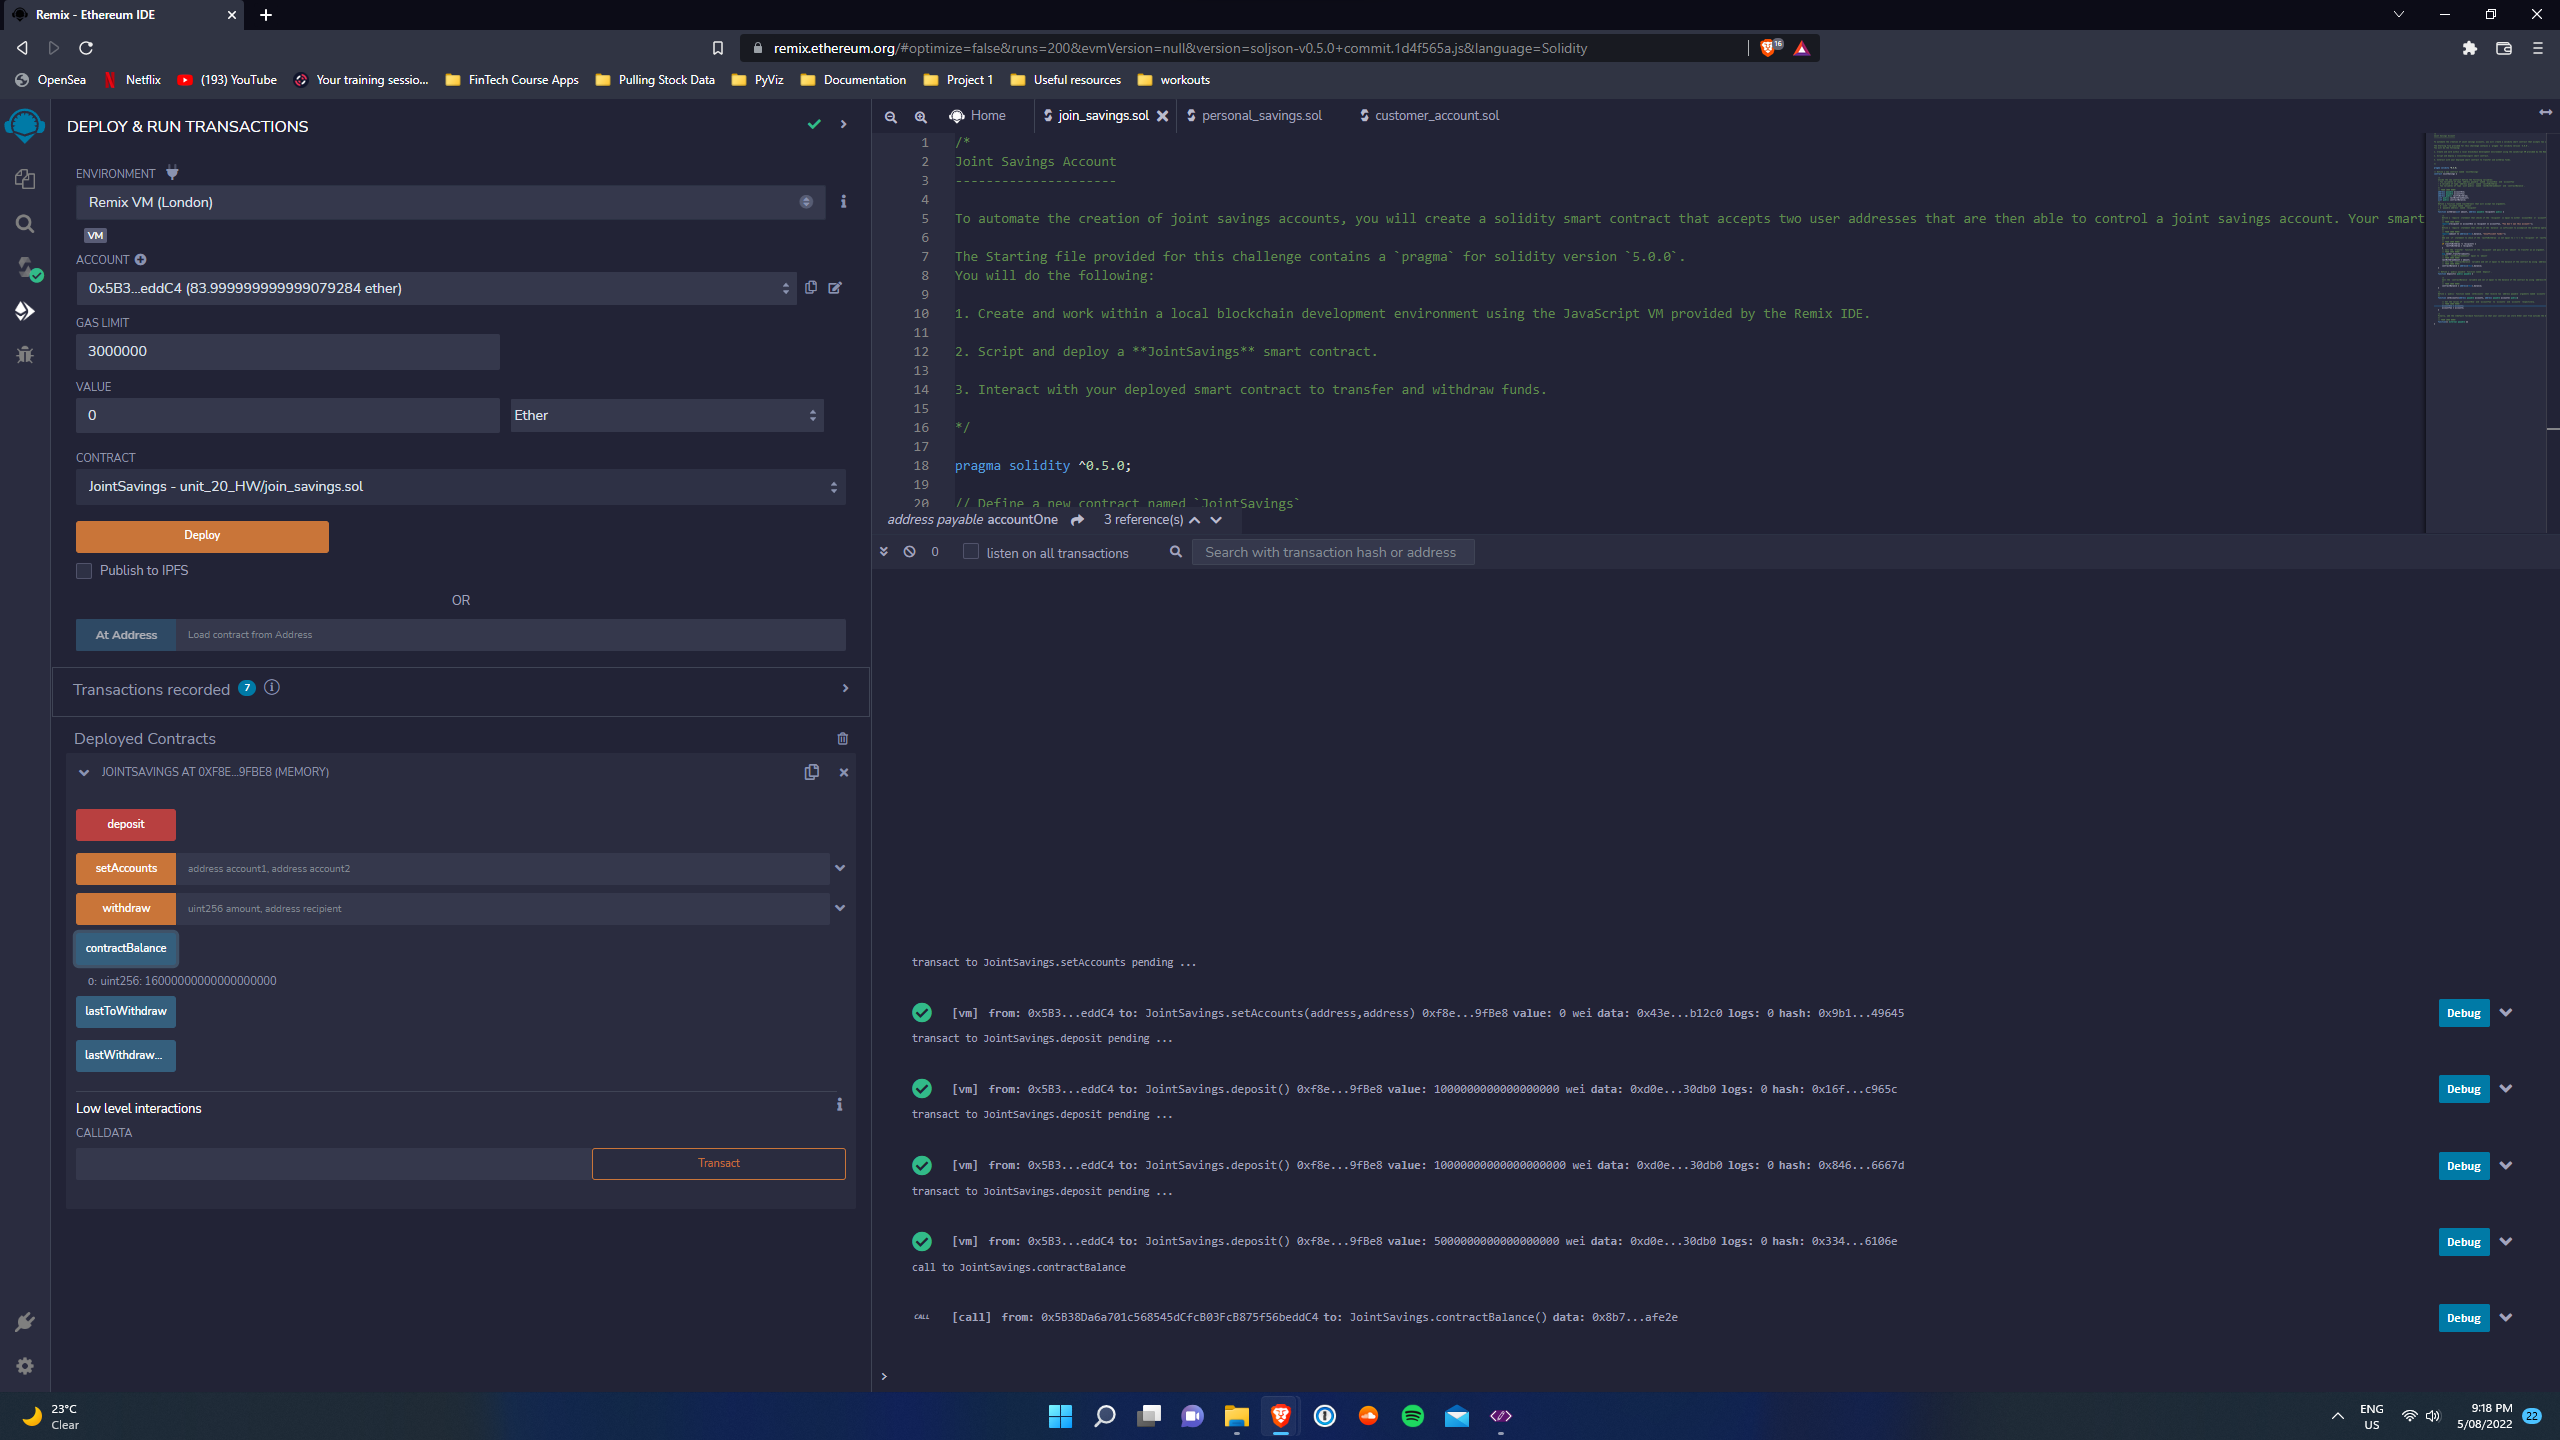Open the Solidity compiler sidebar icon
This screenshot has height=1440, width=2560.
click(x=27, y=268)
